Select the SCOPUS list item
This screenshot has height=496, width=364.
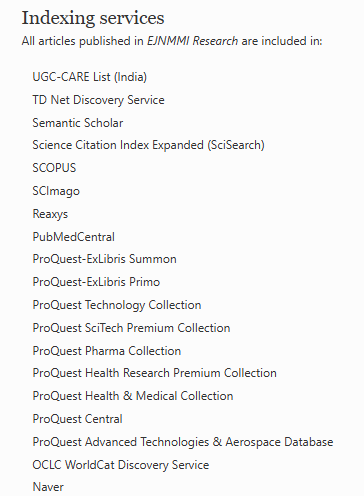pyautogui.click(x=54, y=168)
